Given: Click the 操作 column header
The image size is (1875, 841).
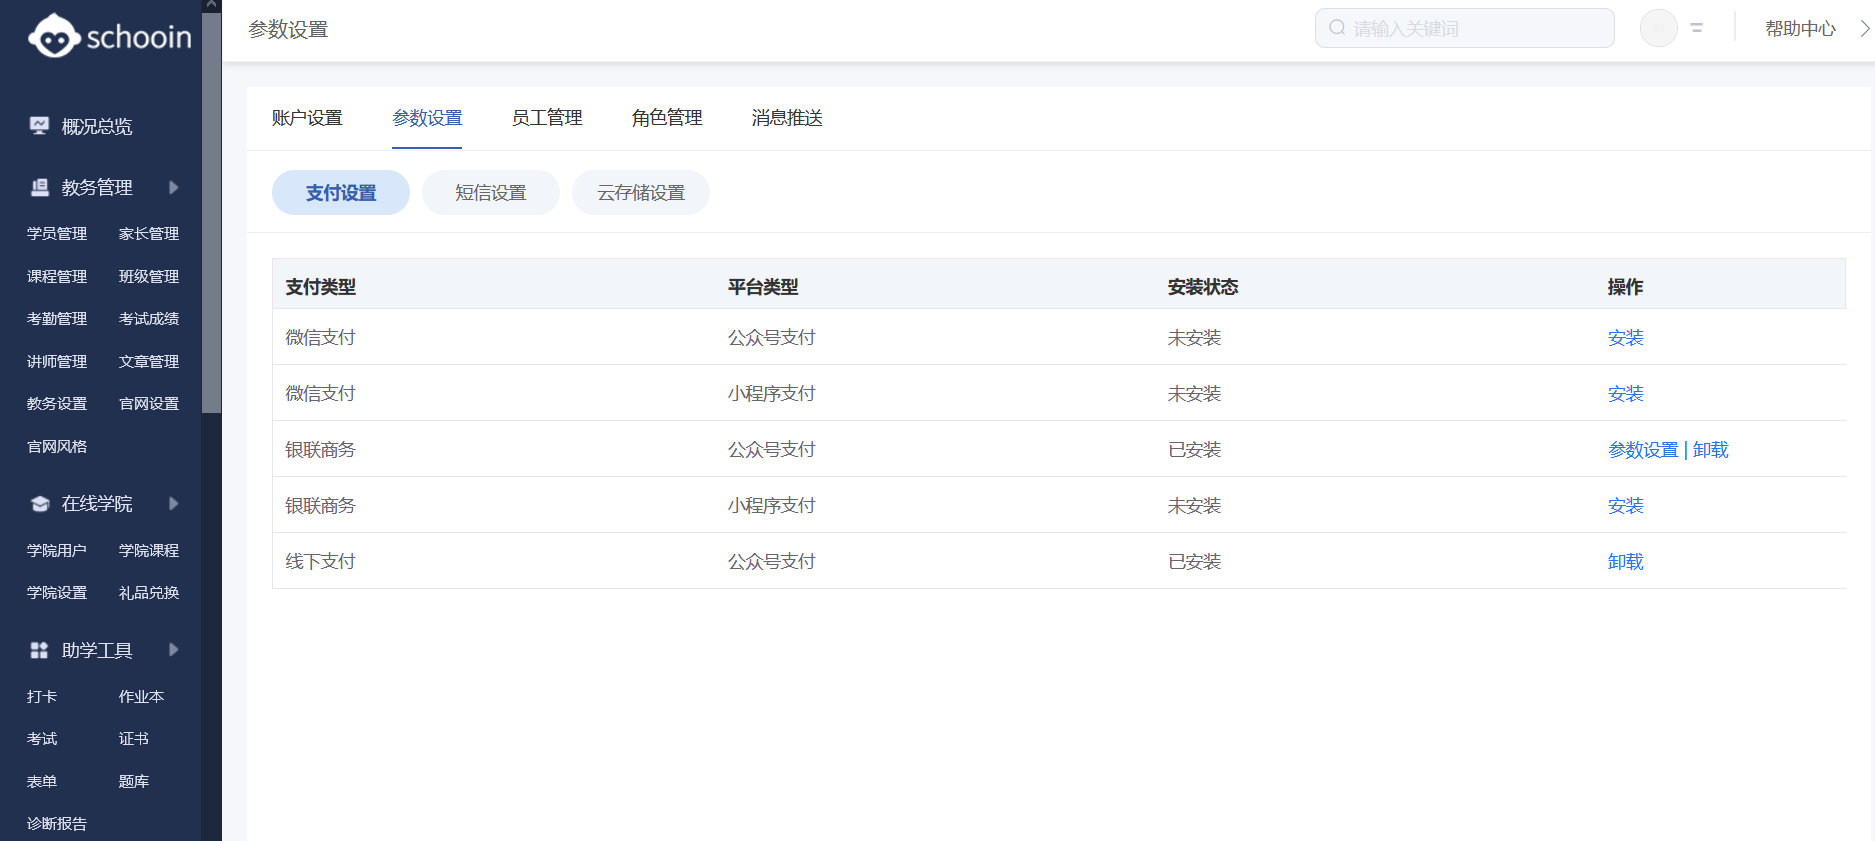Looking at the screenshot, I should (1625, 287).
